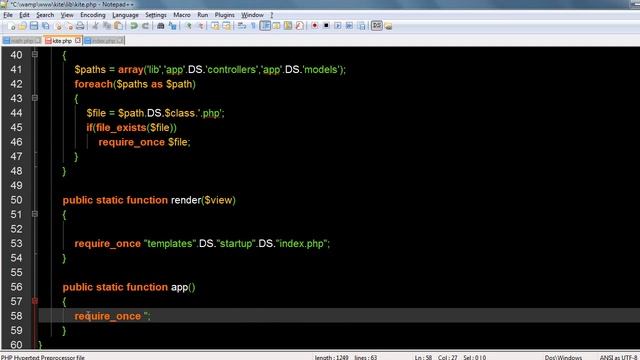Close the kite.php tab with its X

click(x=78, y=40)
